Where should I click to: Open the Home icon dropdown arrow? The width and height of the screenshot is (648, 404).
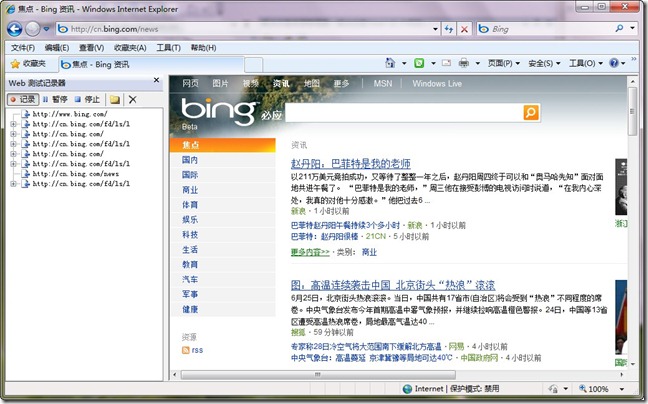(404, 63)
